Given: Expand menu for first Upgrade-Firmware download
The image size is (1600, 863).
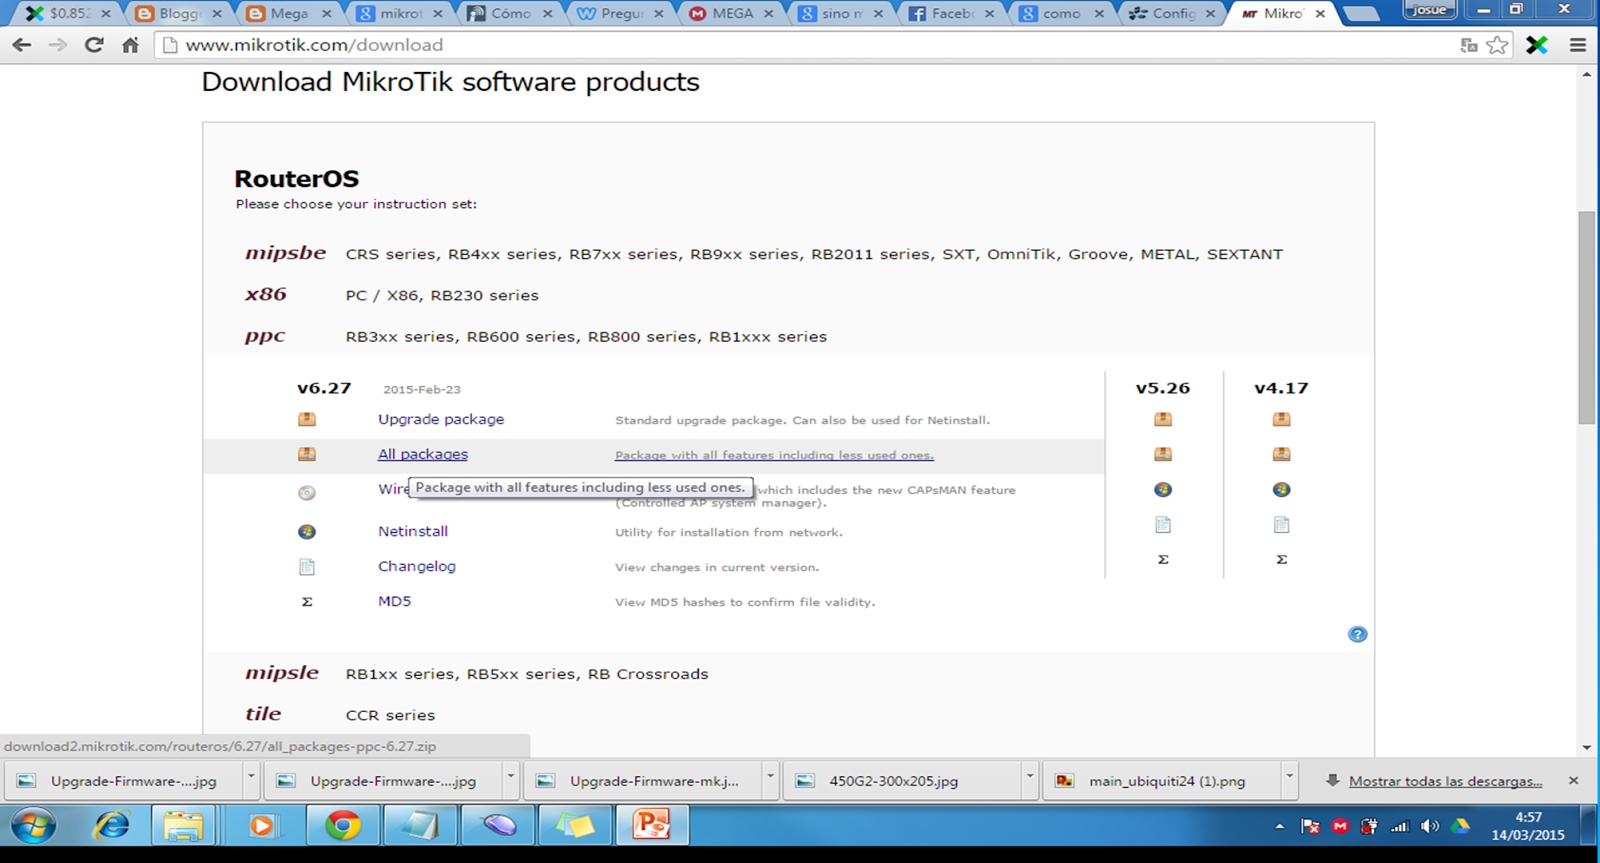Looking at the screenshot, I should coord(251,776).
